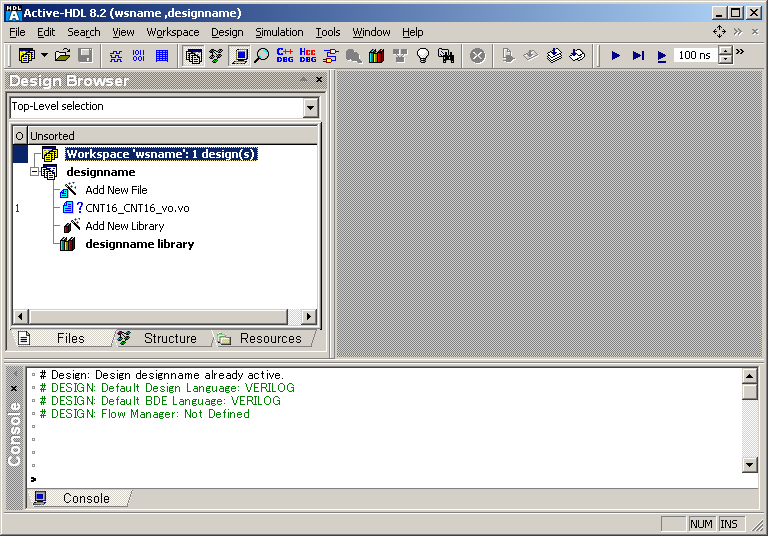
Task: Click the light bulb toolbar icon
Action: (423, 56)
